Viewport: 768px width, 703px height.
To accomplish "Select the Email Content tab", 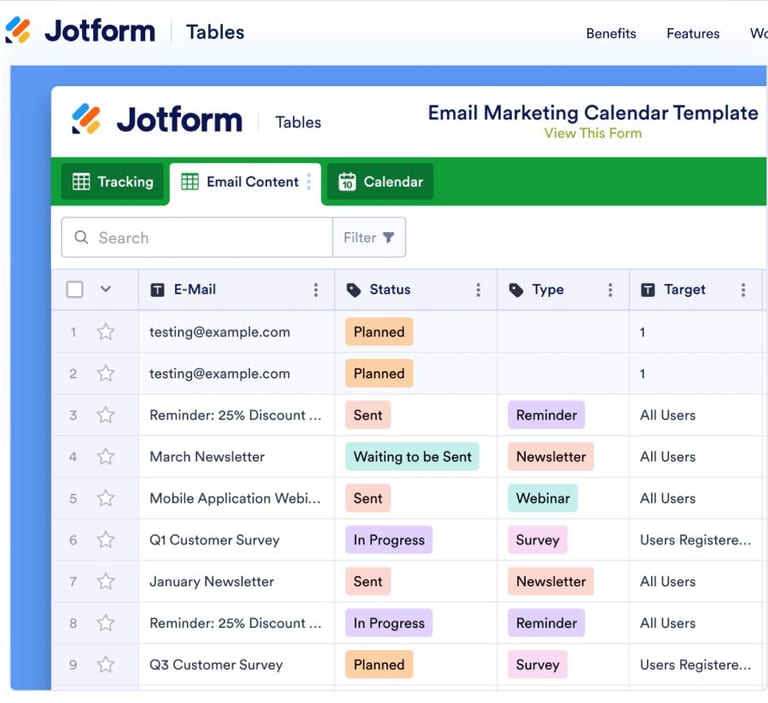I will pos(245,182).
